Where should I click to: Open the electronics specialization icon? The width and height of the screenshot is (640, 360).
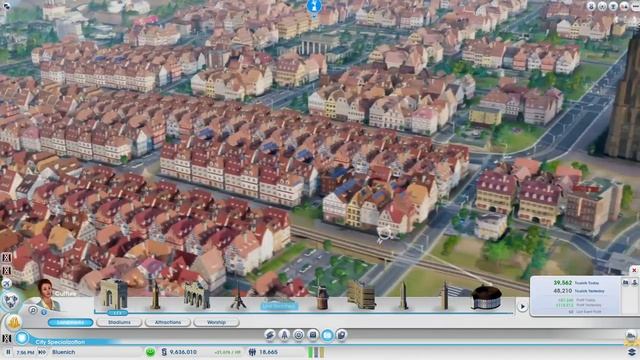(x=313, y=335)
